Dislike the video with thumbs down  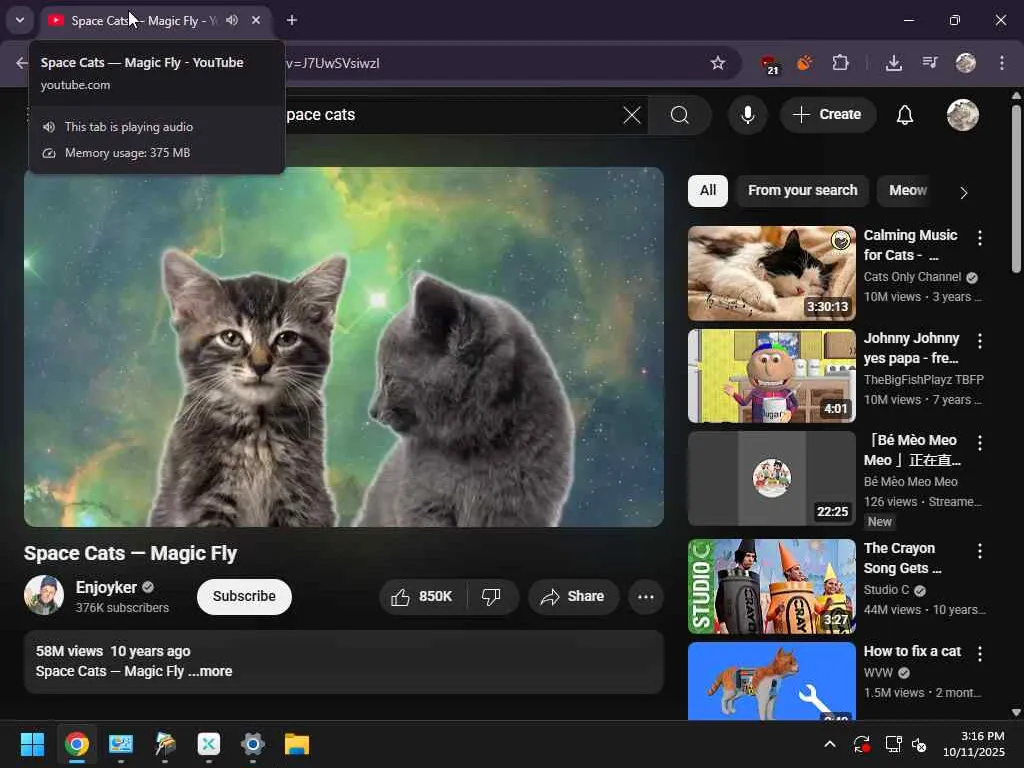(x=491, y=596)
